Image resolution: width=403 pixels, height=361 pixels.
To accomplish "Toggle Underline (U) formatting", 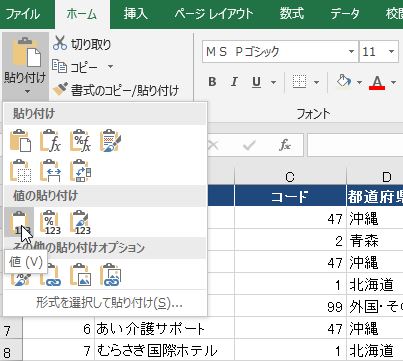I will pyautogui.click(x=256, y=82).
